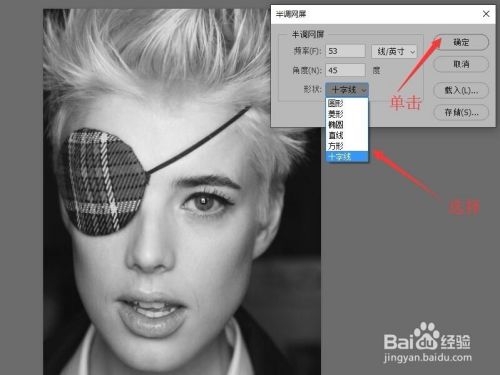Choose 椭圆 from the shape list
The image size is (500, 375).
pyautogui.click(x=347, y=125)
